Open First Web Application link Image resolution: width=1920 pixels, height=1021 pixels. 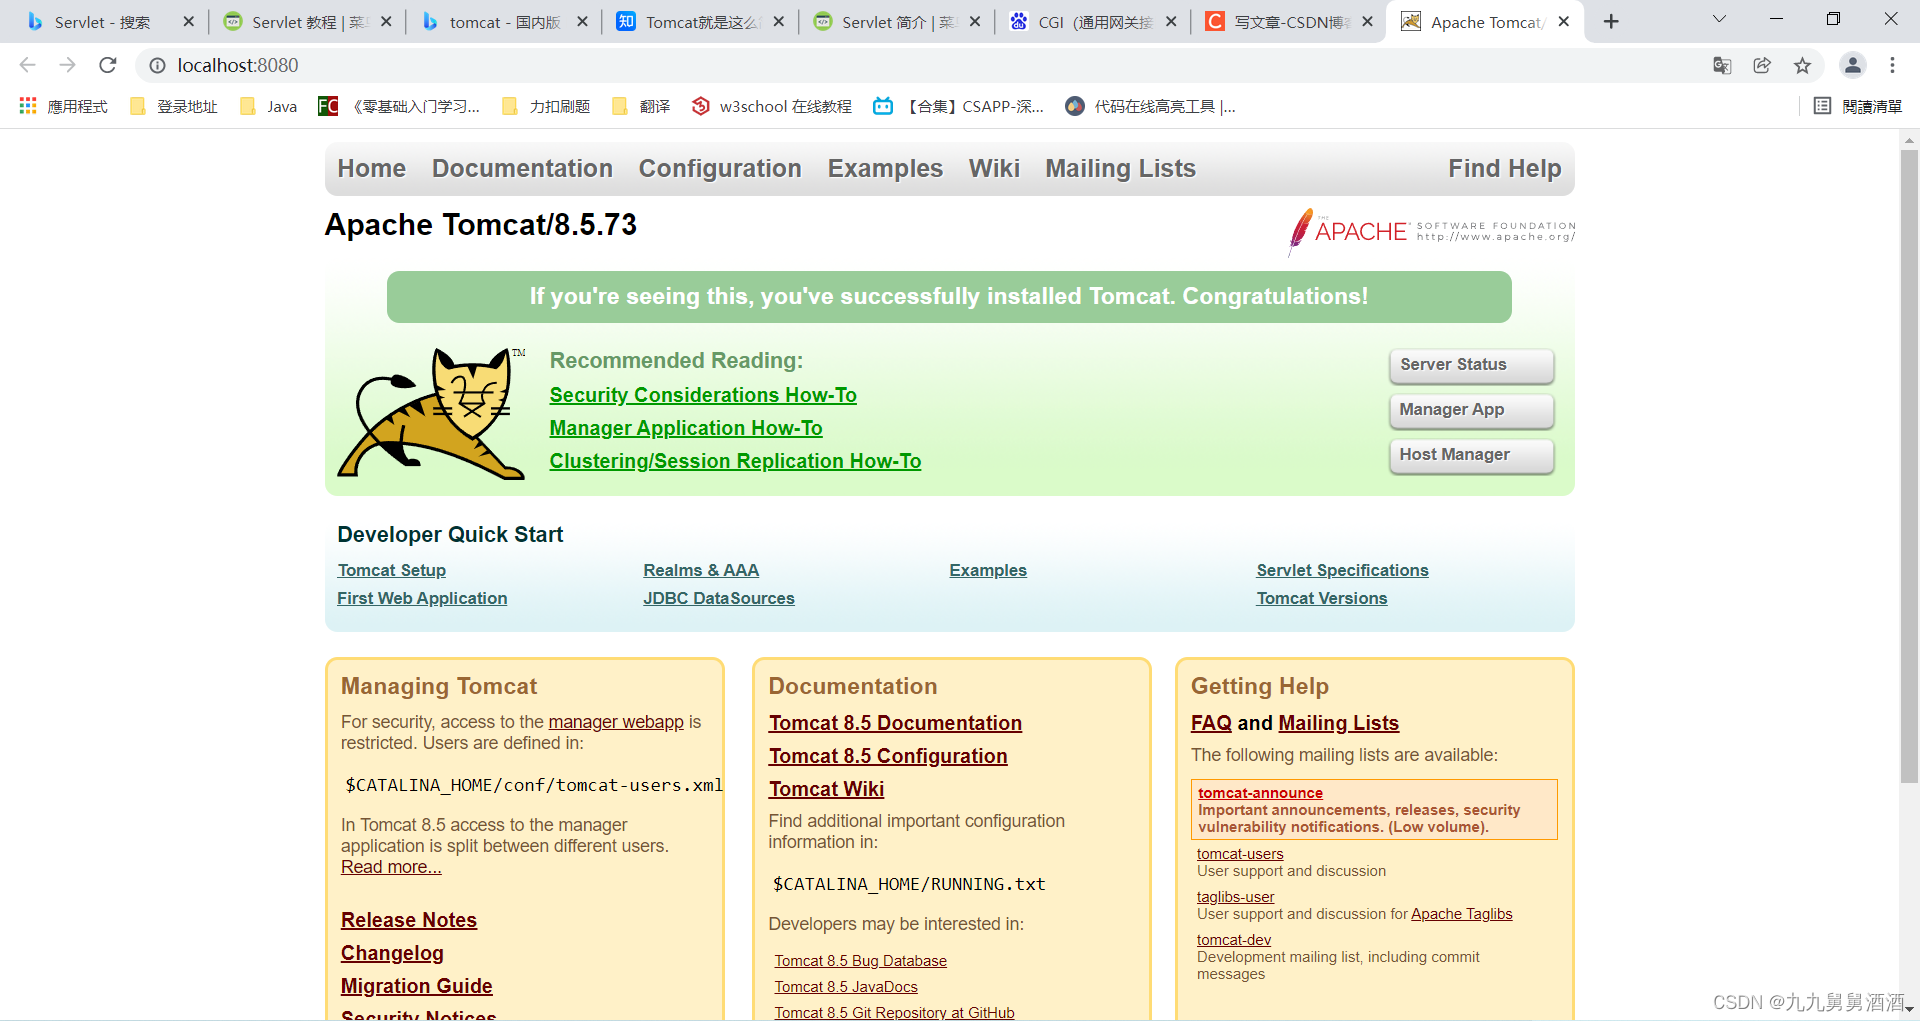[422, 598]
